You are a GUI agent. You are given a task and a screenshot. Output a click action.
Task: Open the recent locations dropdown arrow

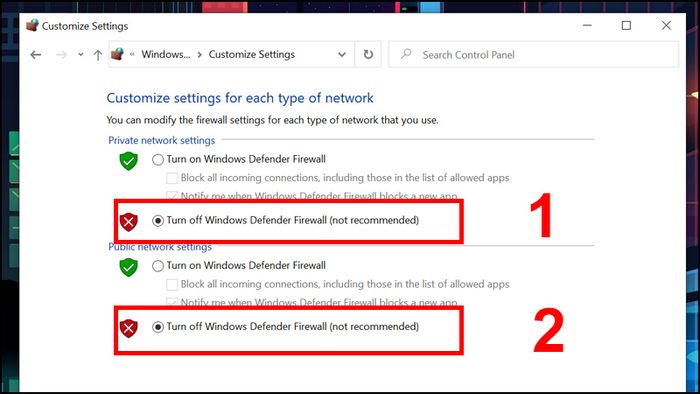click(81, 54)
